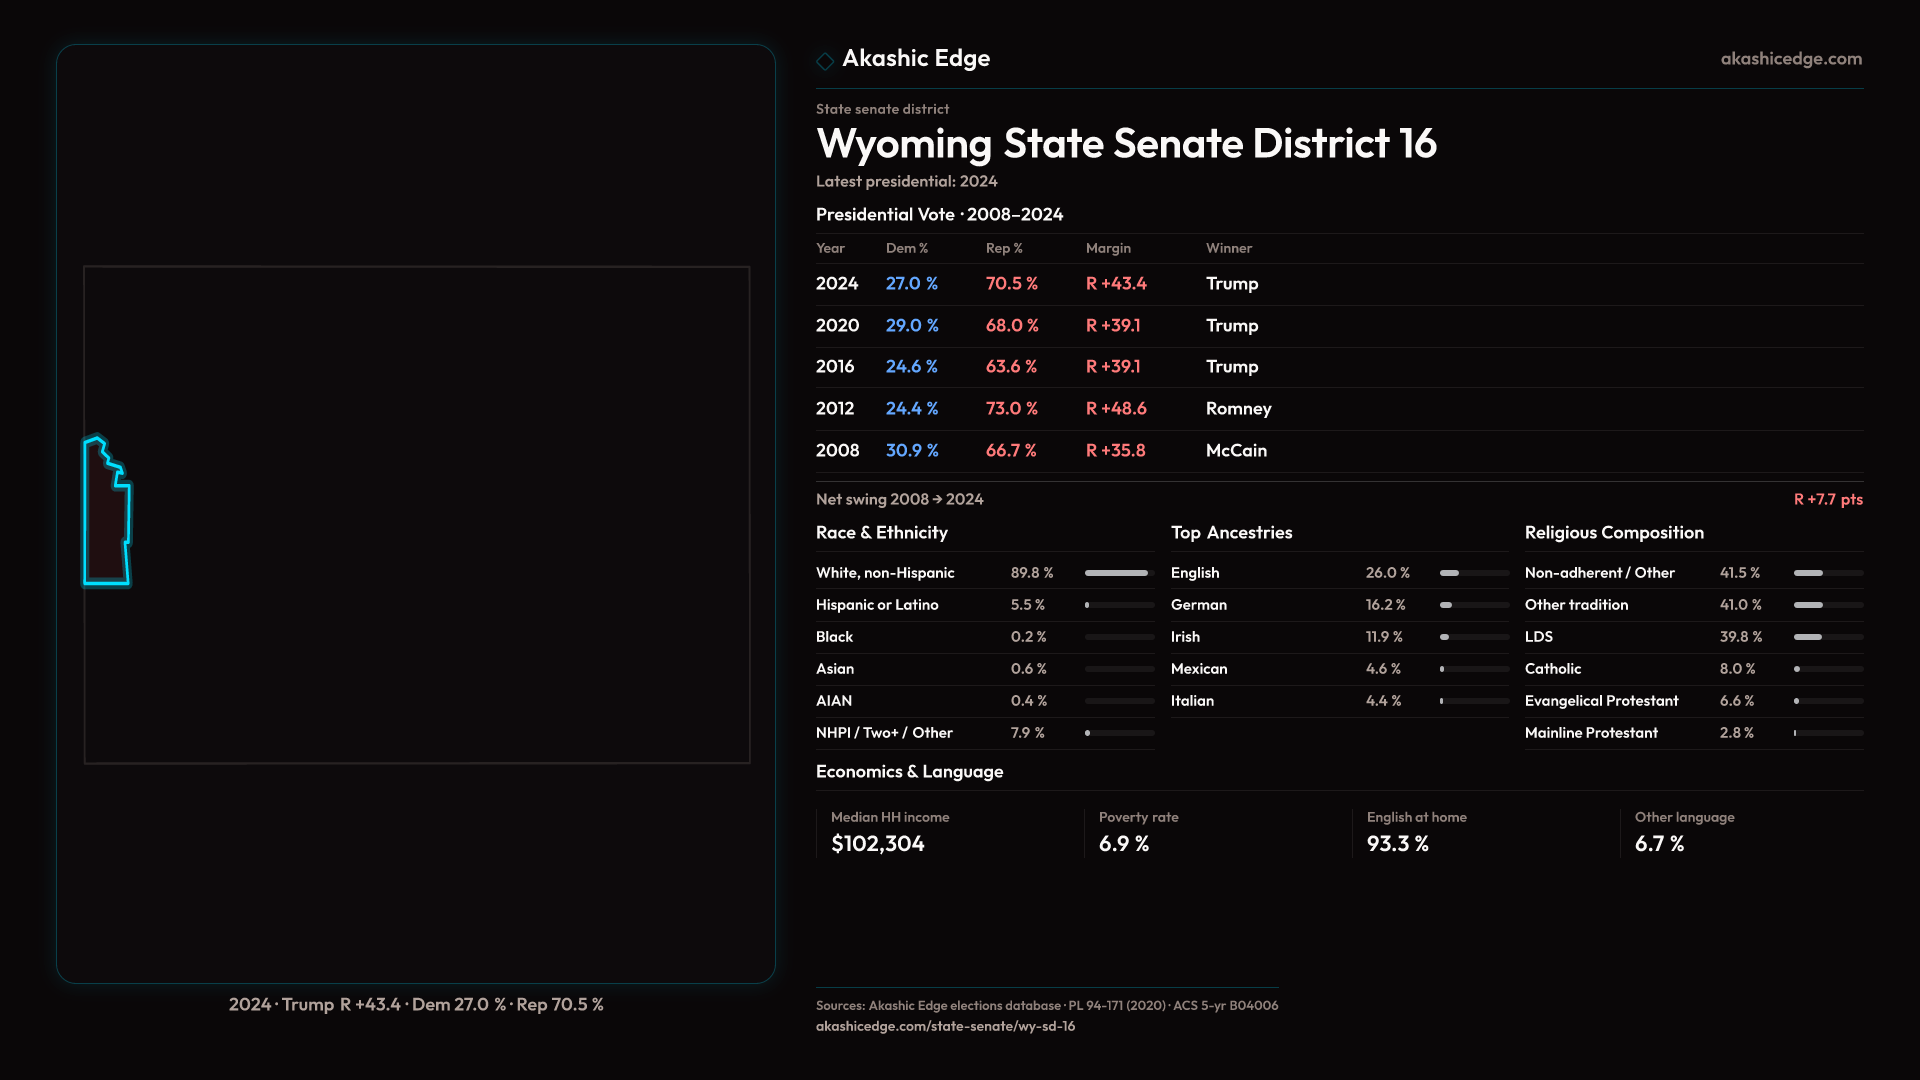Click the Other language stat card
The image size is (1920, 1080).
coord(1660,832)
